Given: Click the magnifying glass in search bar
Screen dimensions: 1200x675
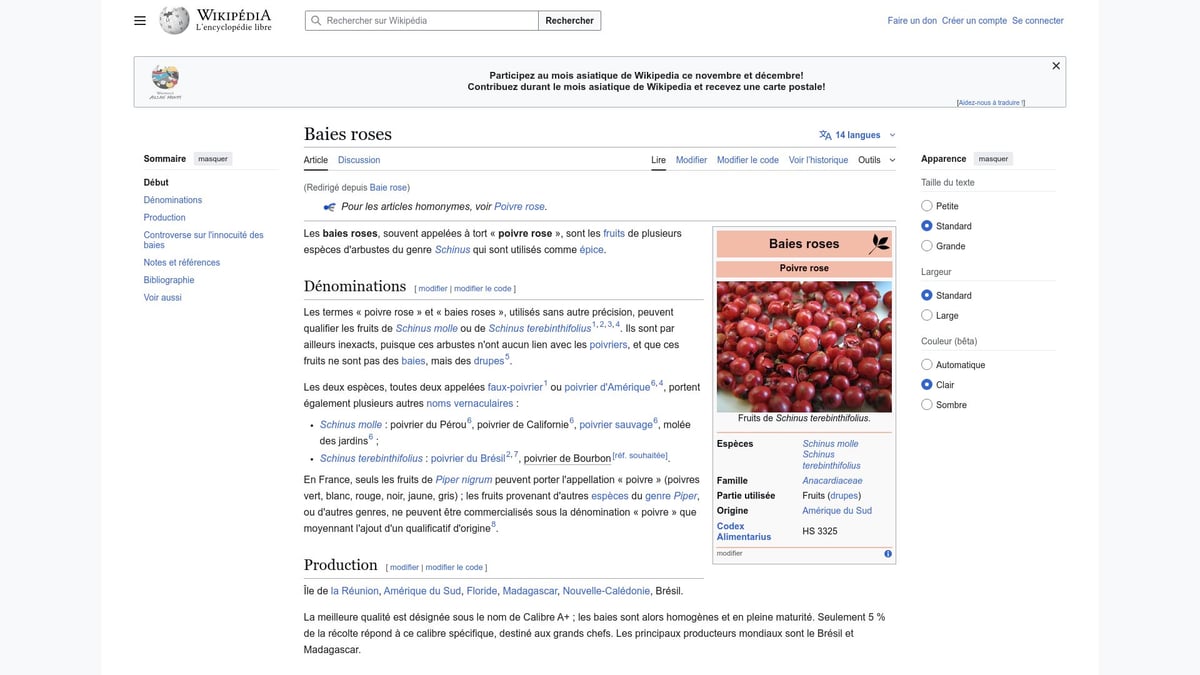Looking at the screenshot, I should click(315, 20).
